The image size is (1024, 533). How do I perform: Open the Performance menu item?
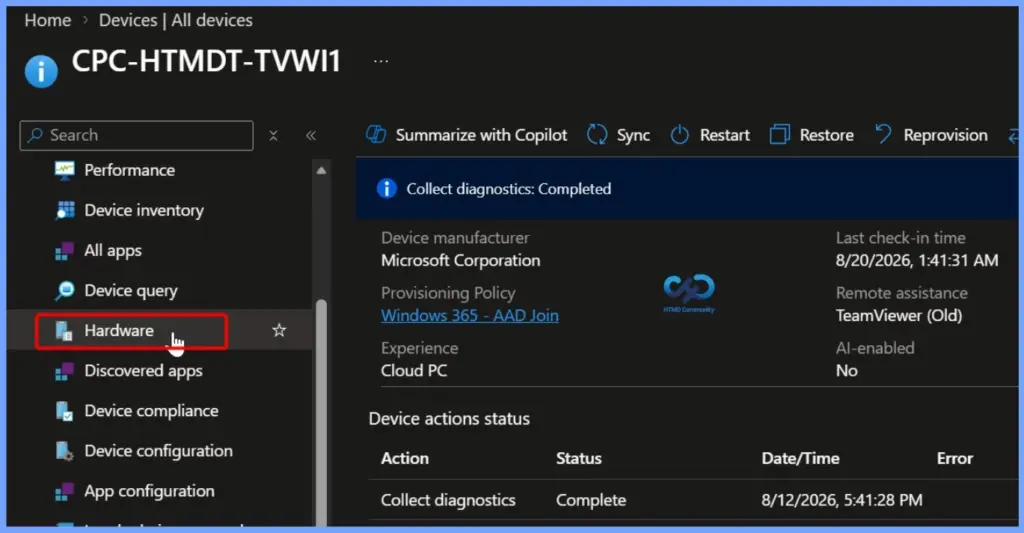[129, 170]
